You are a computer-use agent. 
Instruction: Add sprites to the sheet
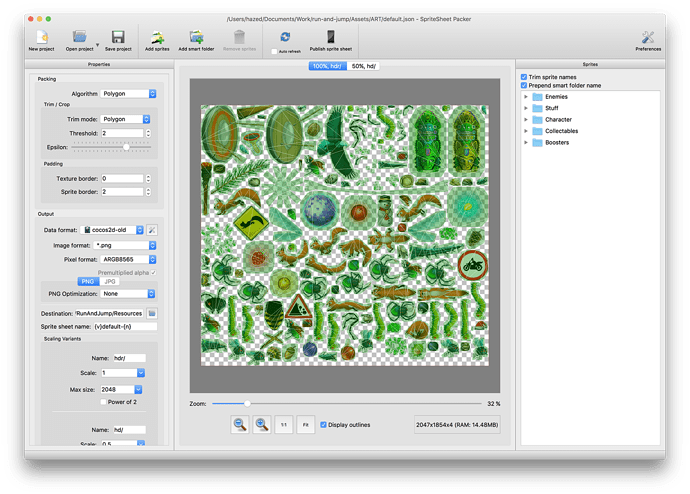[x=157, y=40]
